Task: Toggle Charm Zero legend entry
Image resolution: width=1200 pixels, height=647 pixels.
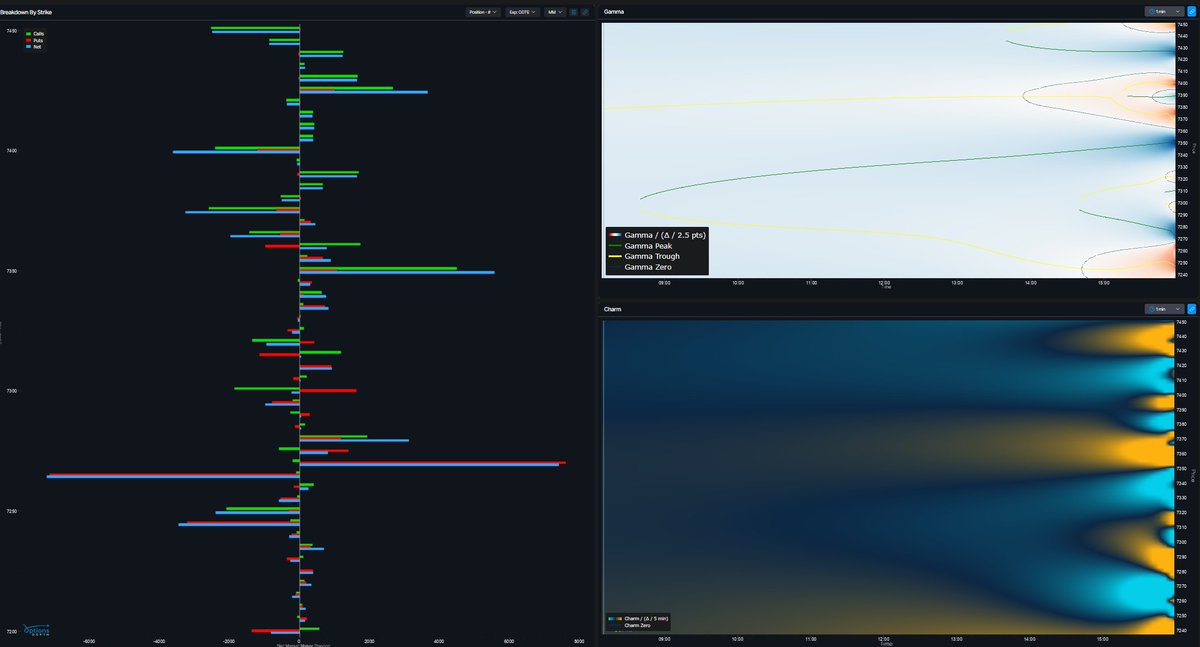Action: (630, 625)
